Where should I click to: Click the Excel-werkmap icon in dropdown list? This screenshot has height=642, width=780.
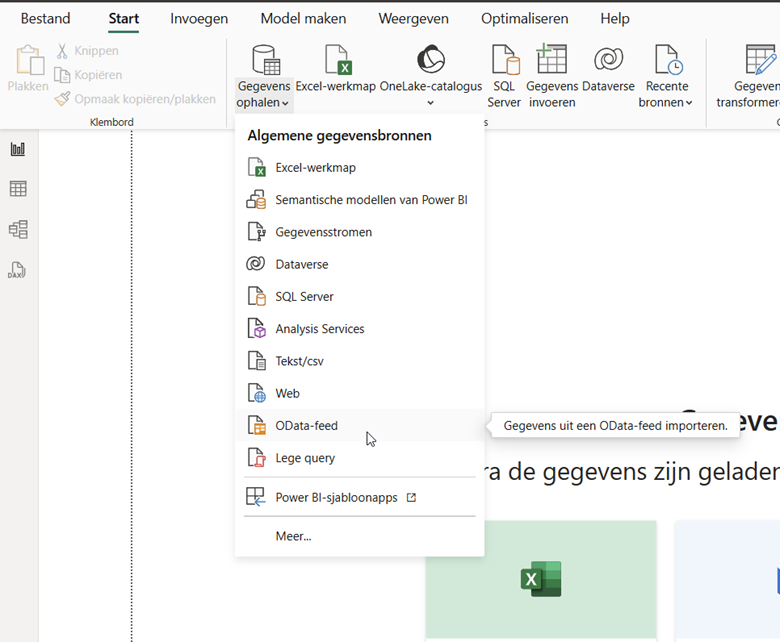coord(257,168)
